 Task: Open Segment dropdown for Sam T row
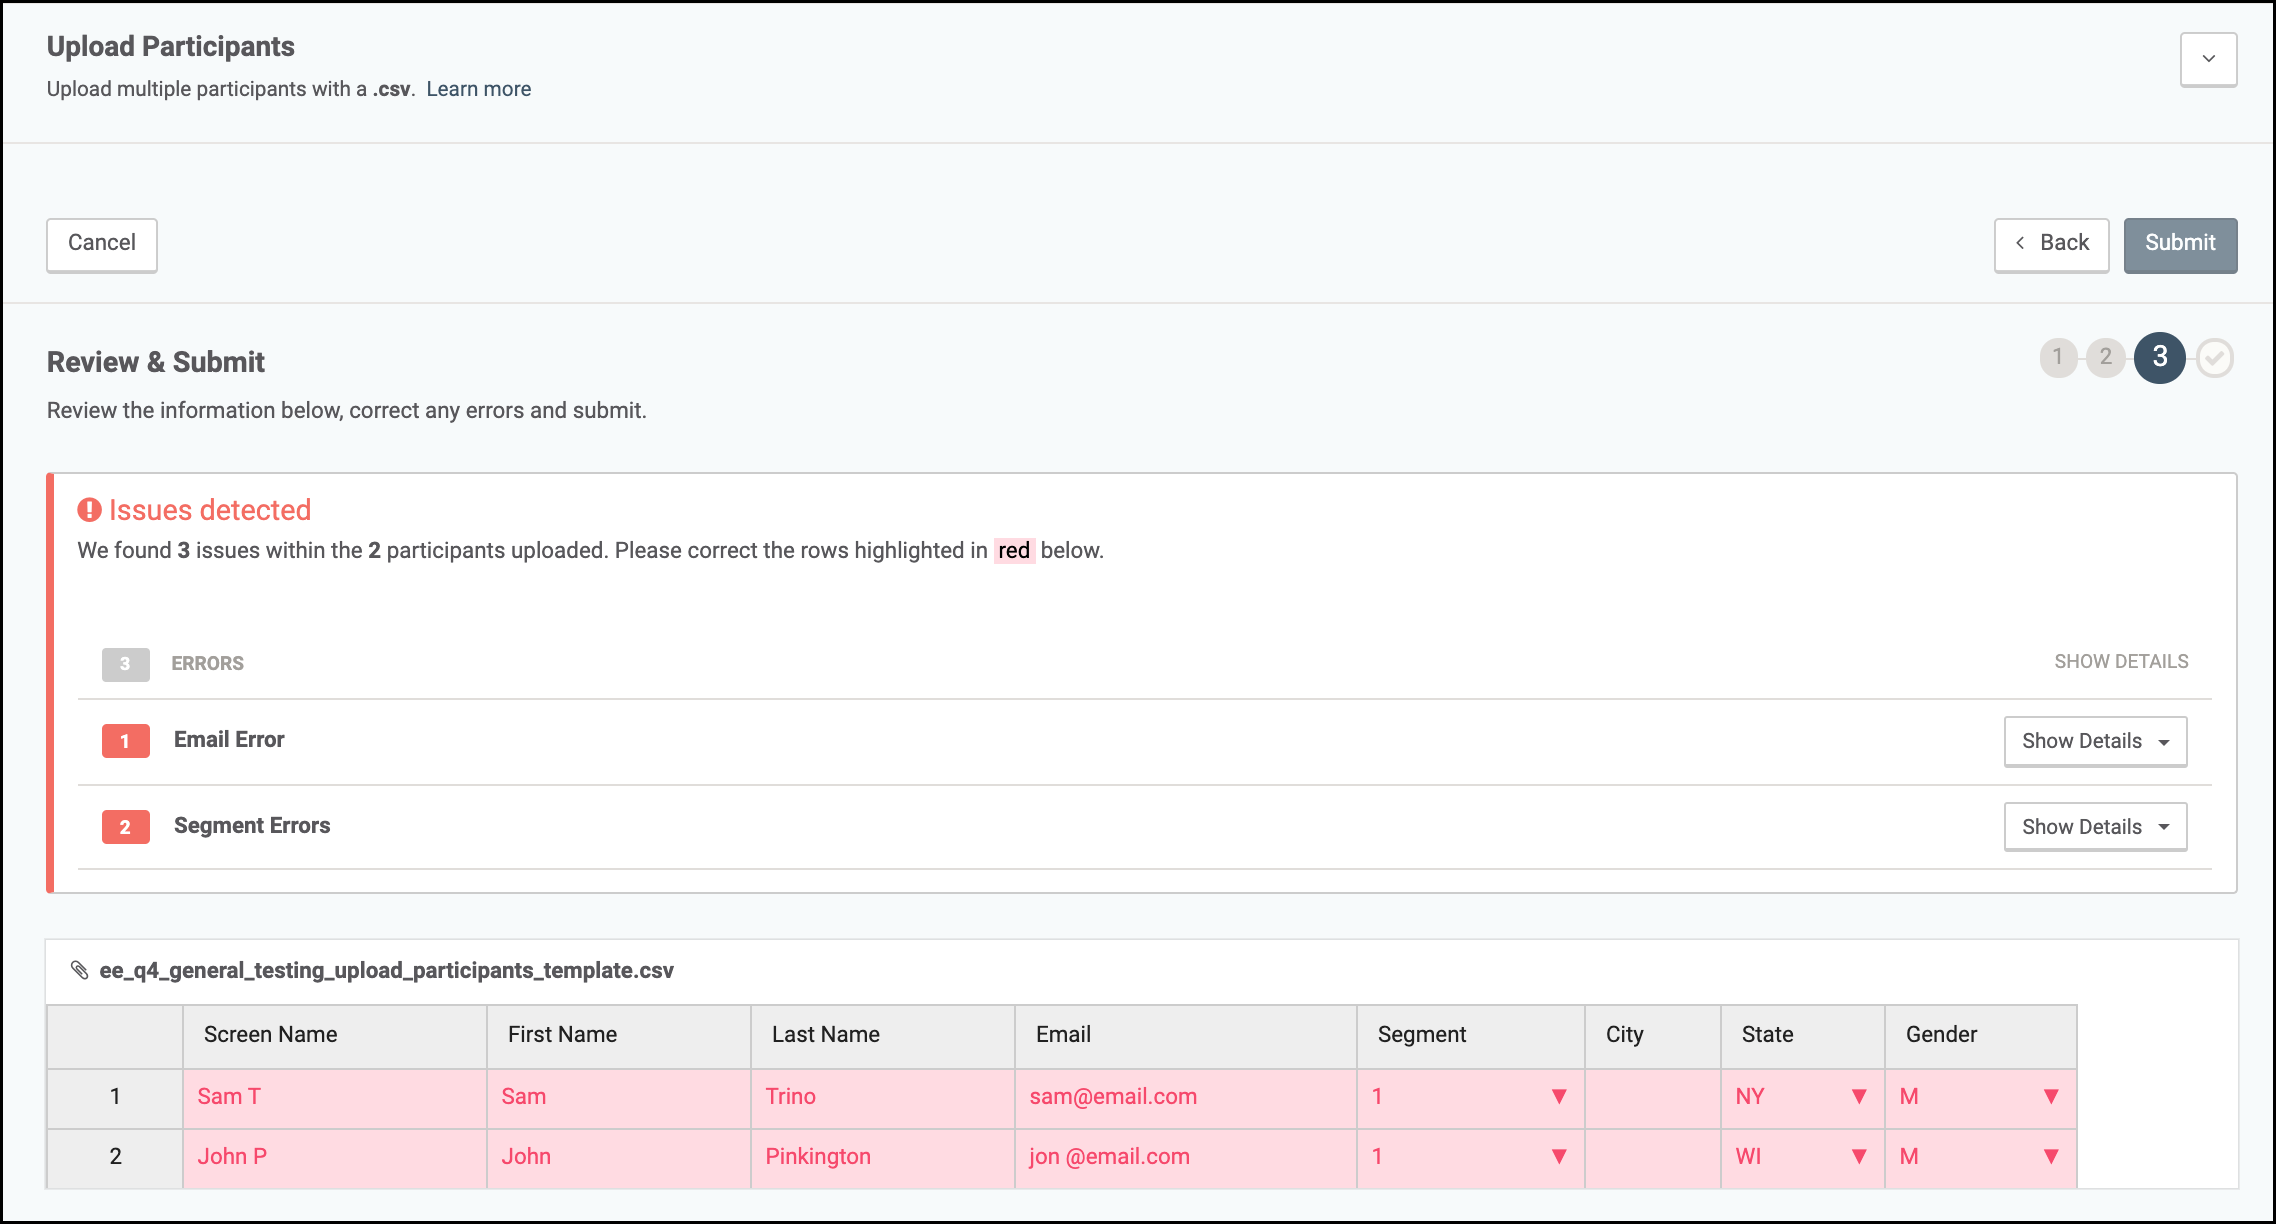[x=1559, y=1096]
